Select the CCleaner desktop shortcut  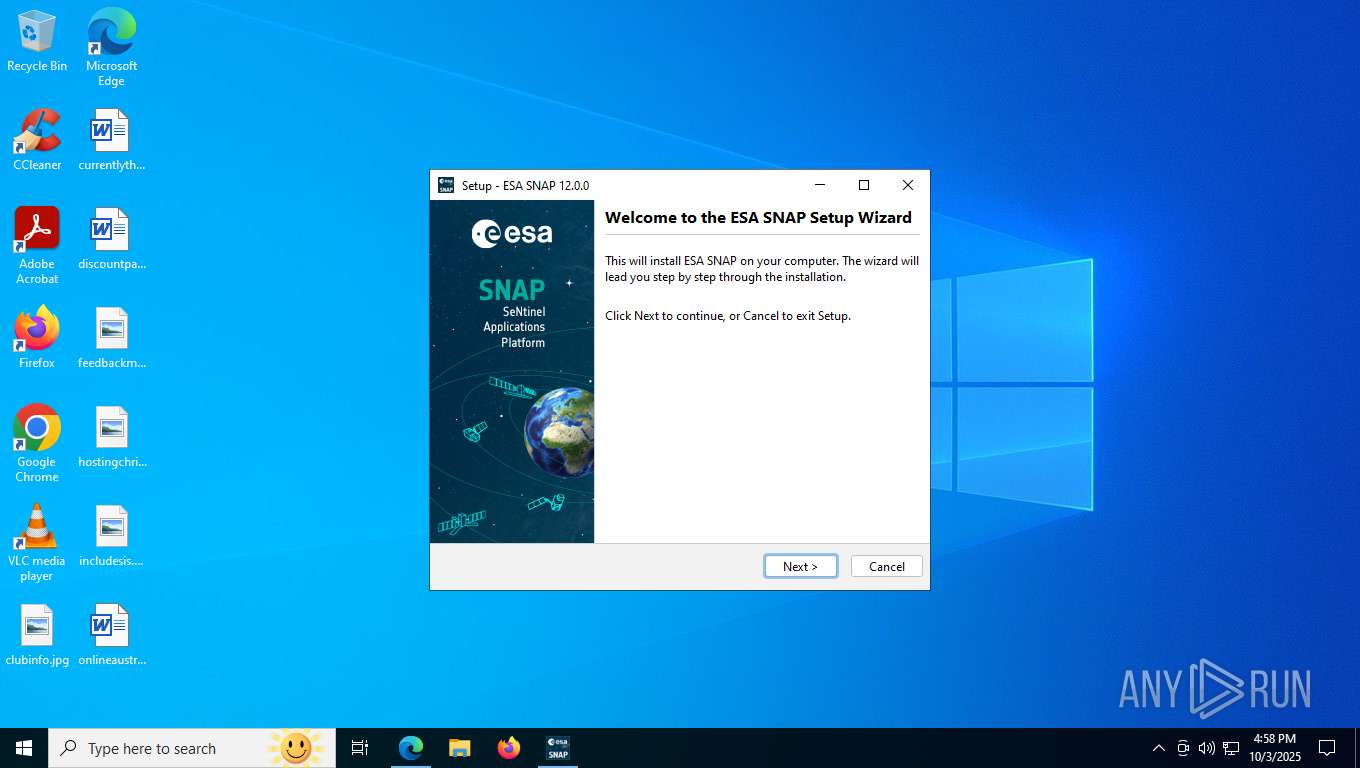pos(37,140)
